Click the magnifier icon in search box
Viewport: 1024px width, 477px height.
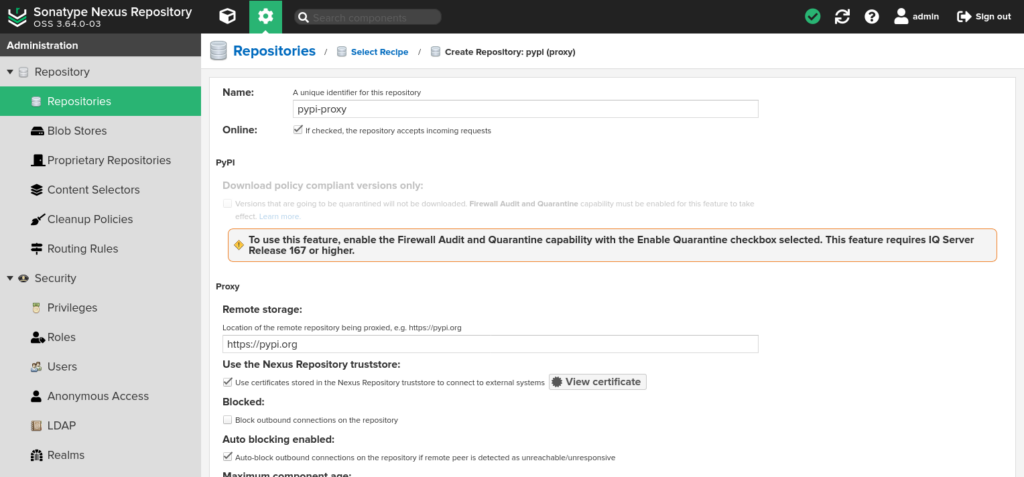coord(302,18)
